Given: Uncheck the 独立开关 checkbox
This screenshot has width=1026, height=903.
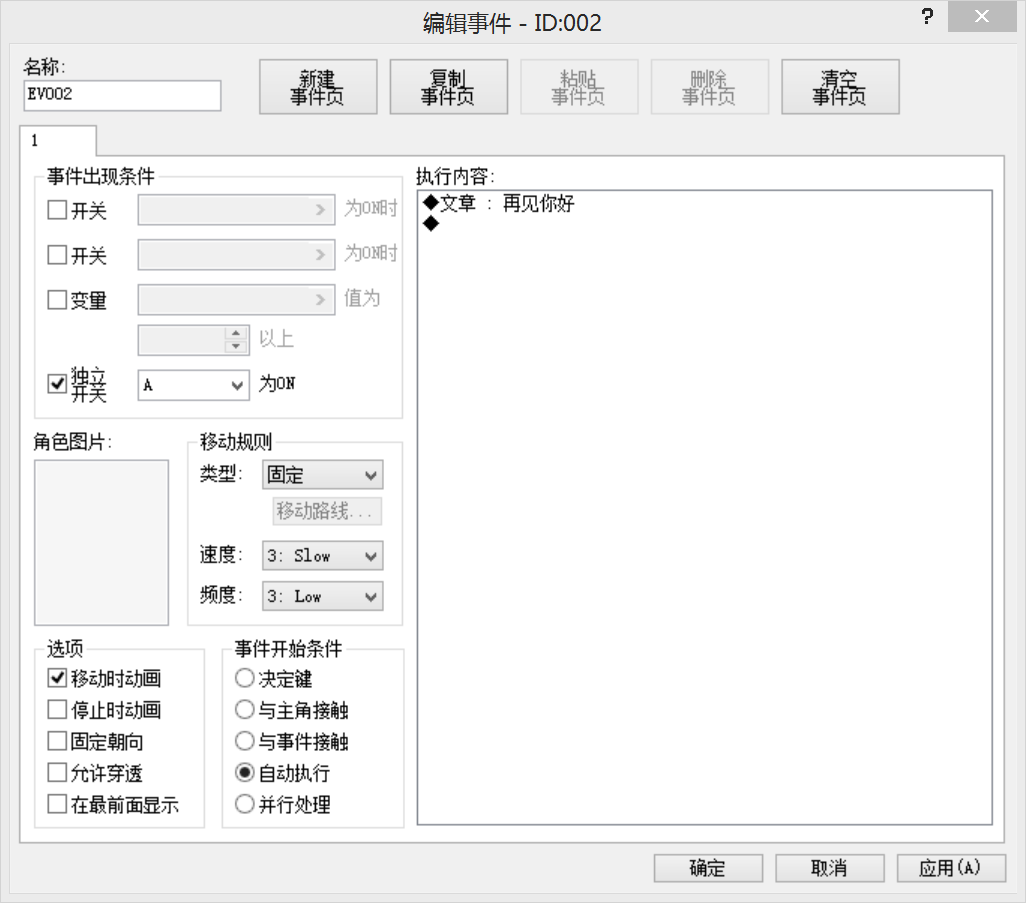Looking at the screenshot, I should point(58,383).
